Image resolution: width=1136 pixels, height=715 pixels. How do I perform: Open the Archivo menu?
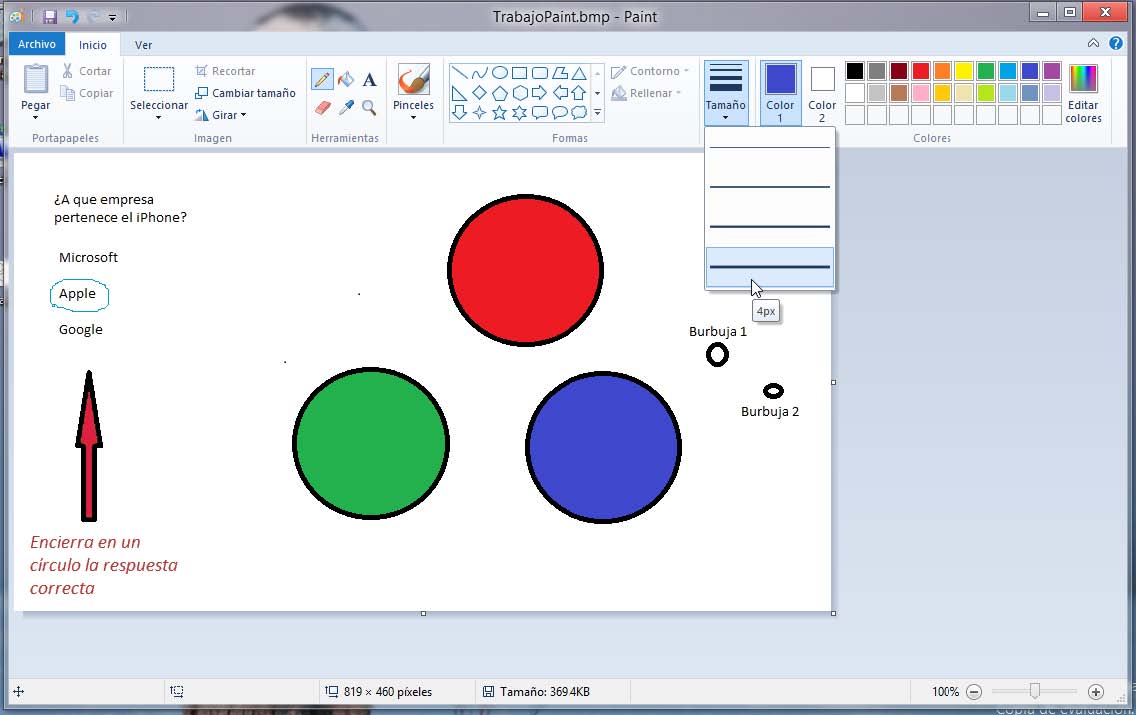(37, 44)
